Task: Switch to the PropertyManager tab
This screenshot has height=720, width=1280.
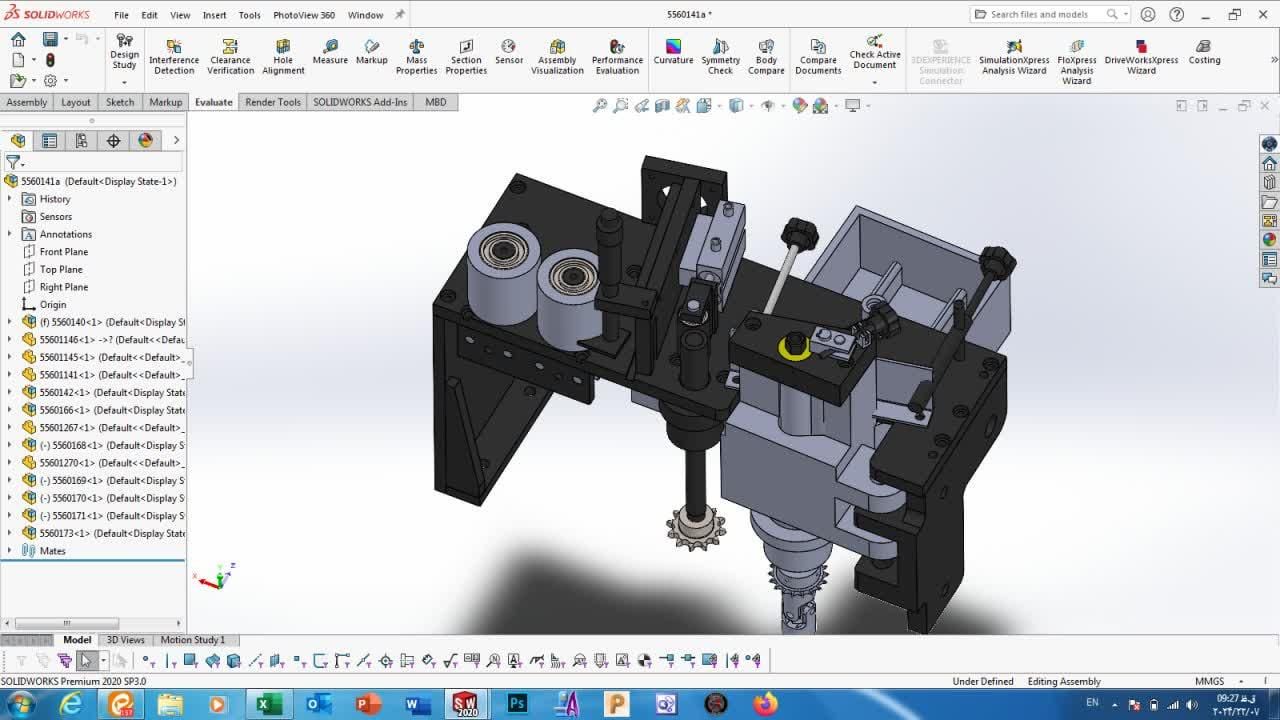Action: click(49, 141)
